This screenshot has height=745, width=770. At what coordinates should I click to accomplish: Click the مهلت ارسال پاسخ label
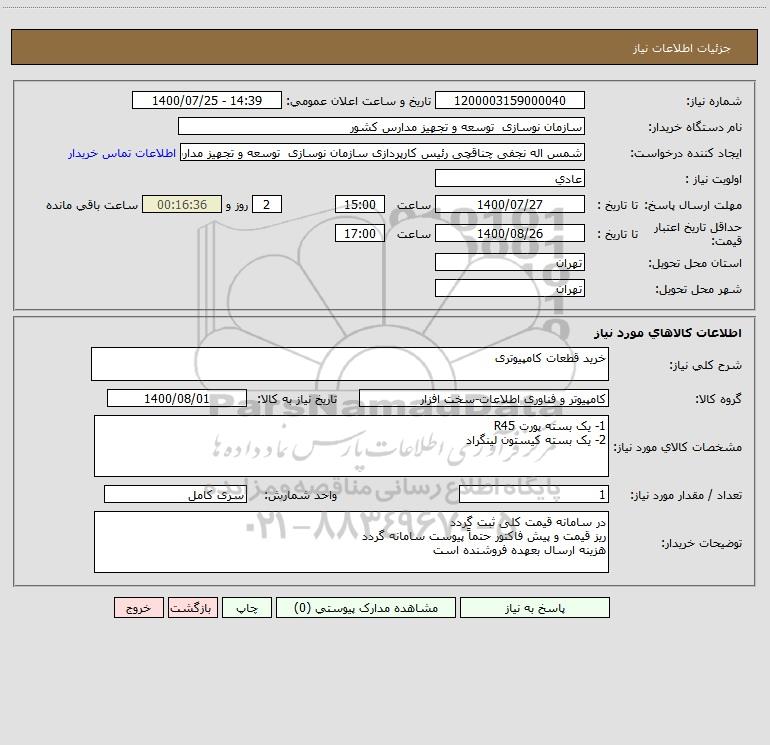click(x=693, y=205)
